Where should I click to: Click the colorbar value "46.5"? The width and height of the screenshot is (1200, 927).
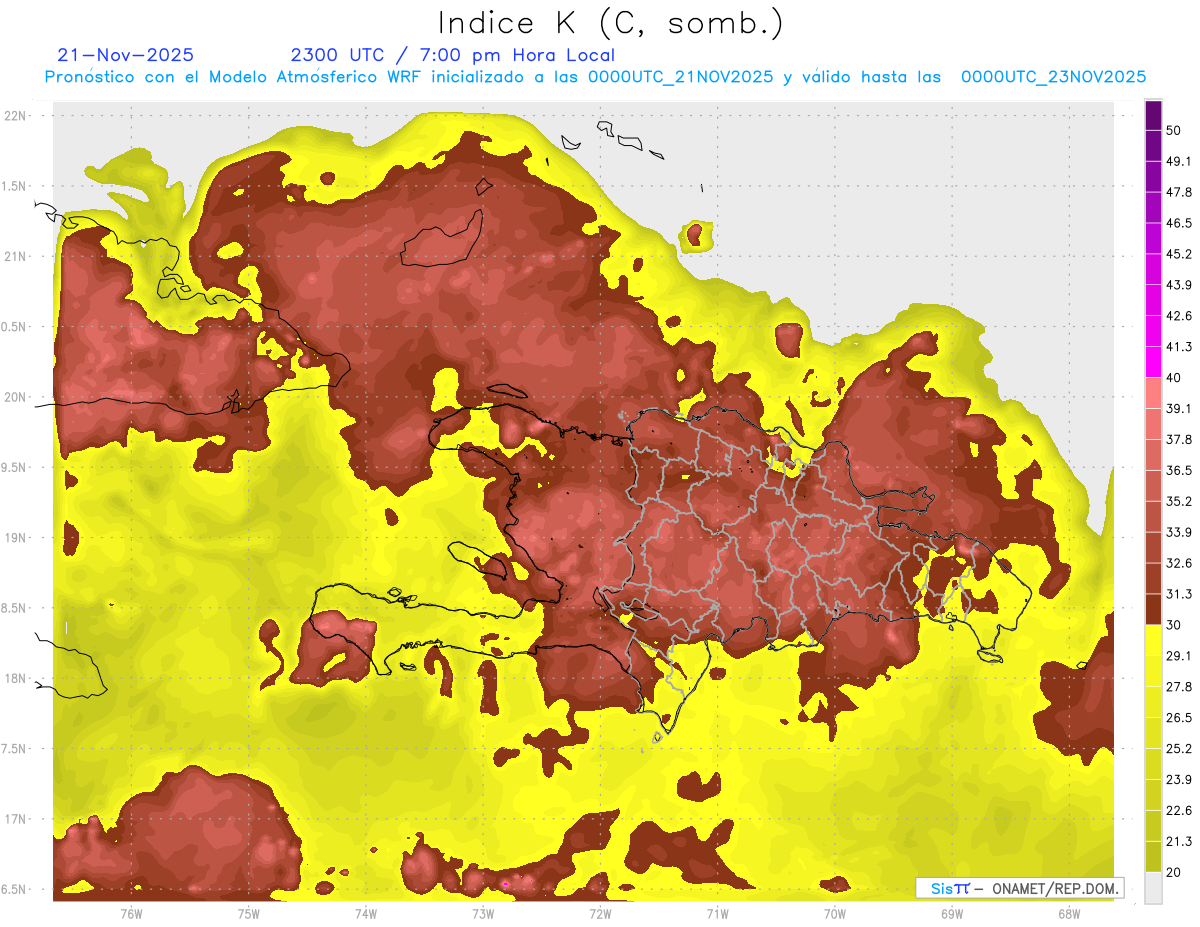[x=1179, y=223]
